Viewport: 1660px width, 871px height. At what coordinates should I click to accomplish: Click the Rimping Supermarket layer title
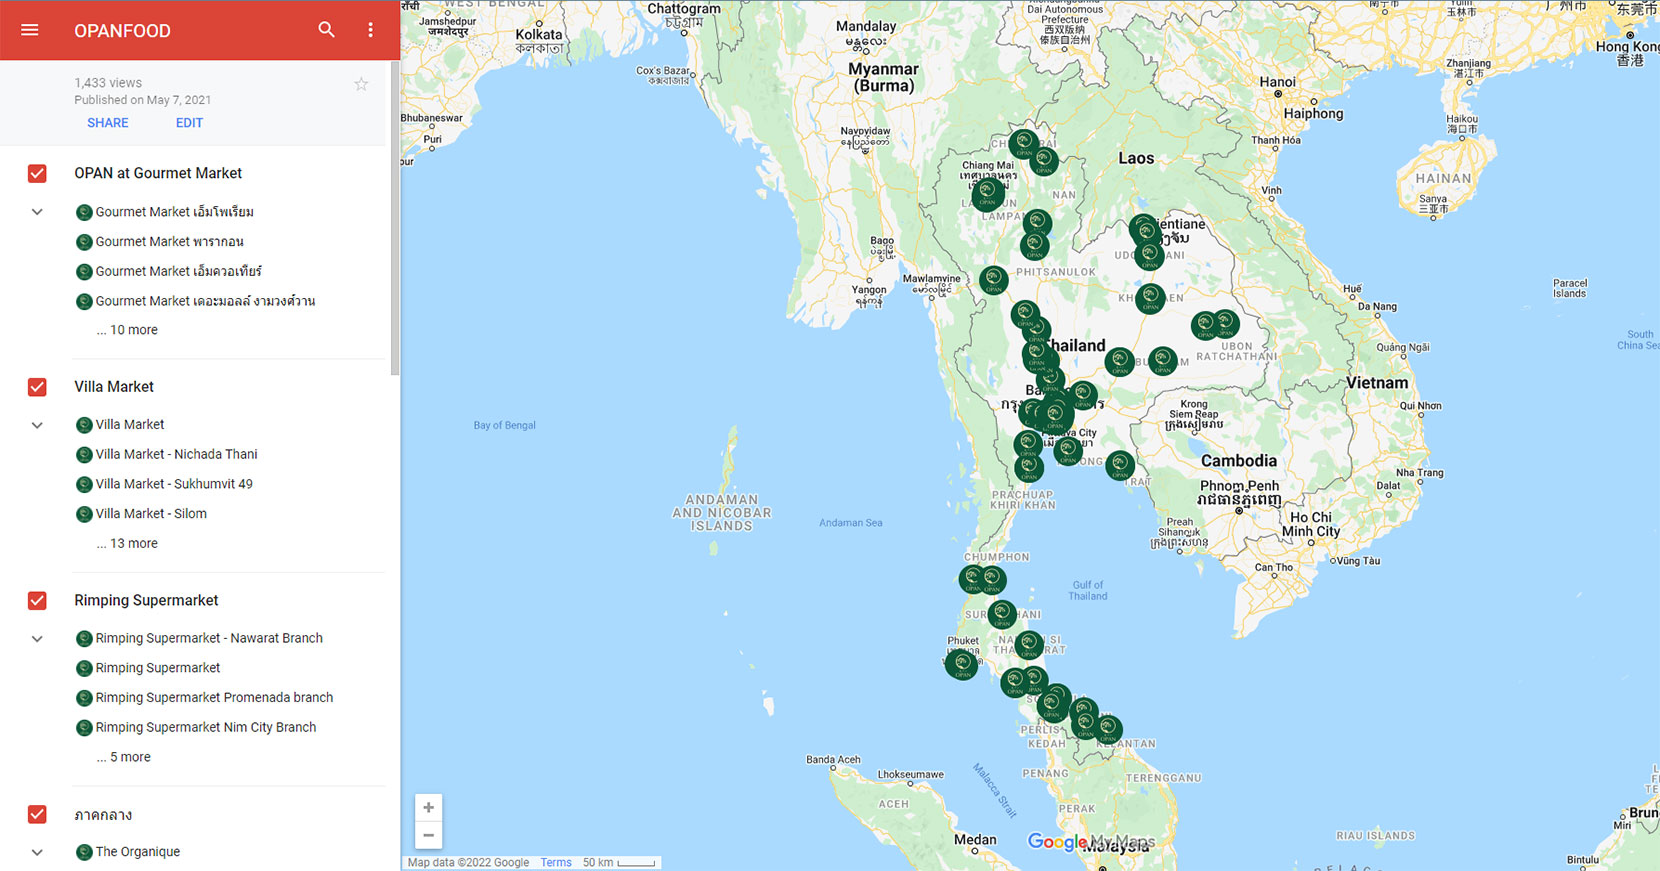pos(146,600)
